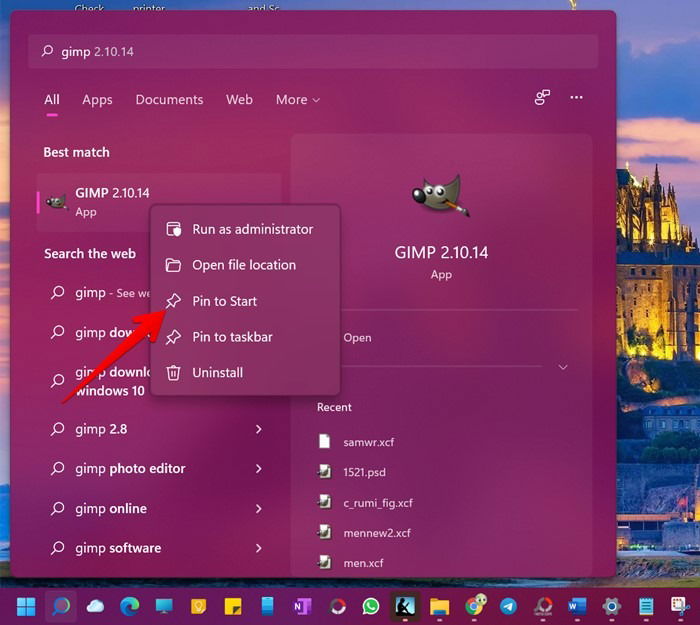
Task: Click the GIMP Wilber icon in best match
Action: click(x=57, y=202)
